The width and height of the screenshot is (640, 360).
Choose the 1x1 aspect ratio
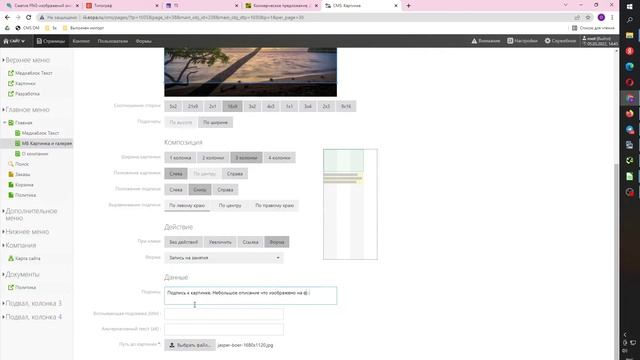click(289, 106)
